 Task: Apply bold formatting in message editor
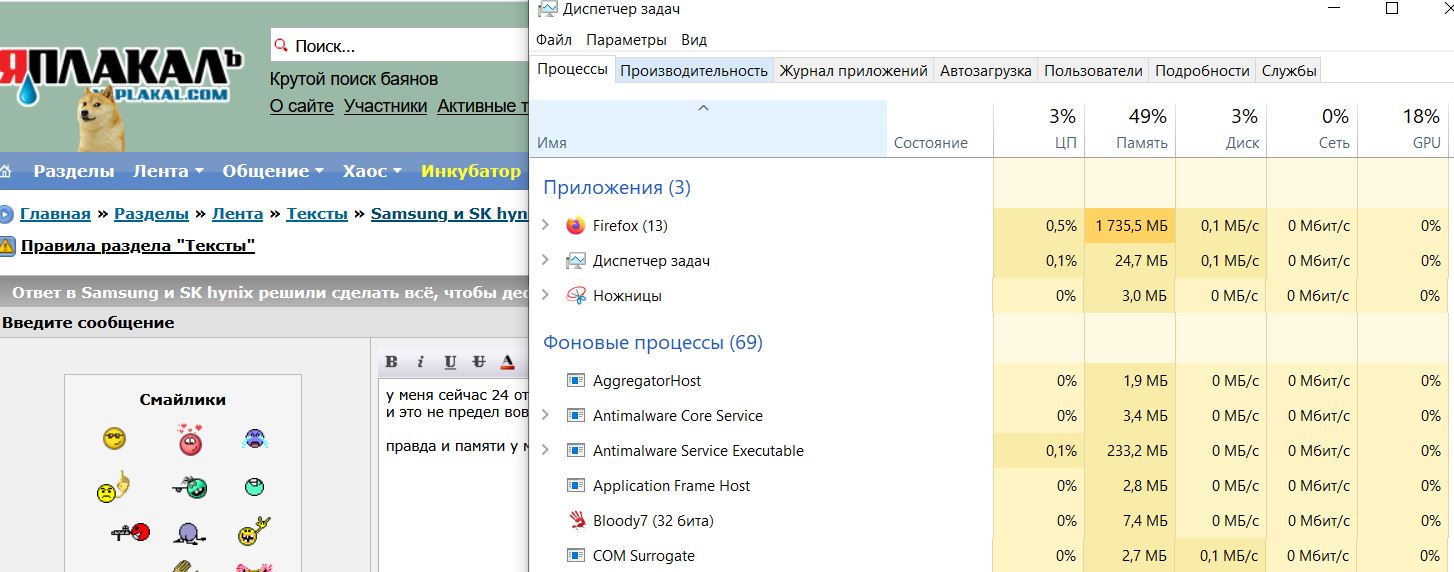392,362
